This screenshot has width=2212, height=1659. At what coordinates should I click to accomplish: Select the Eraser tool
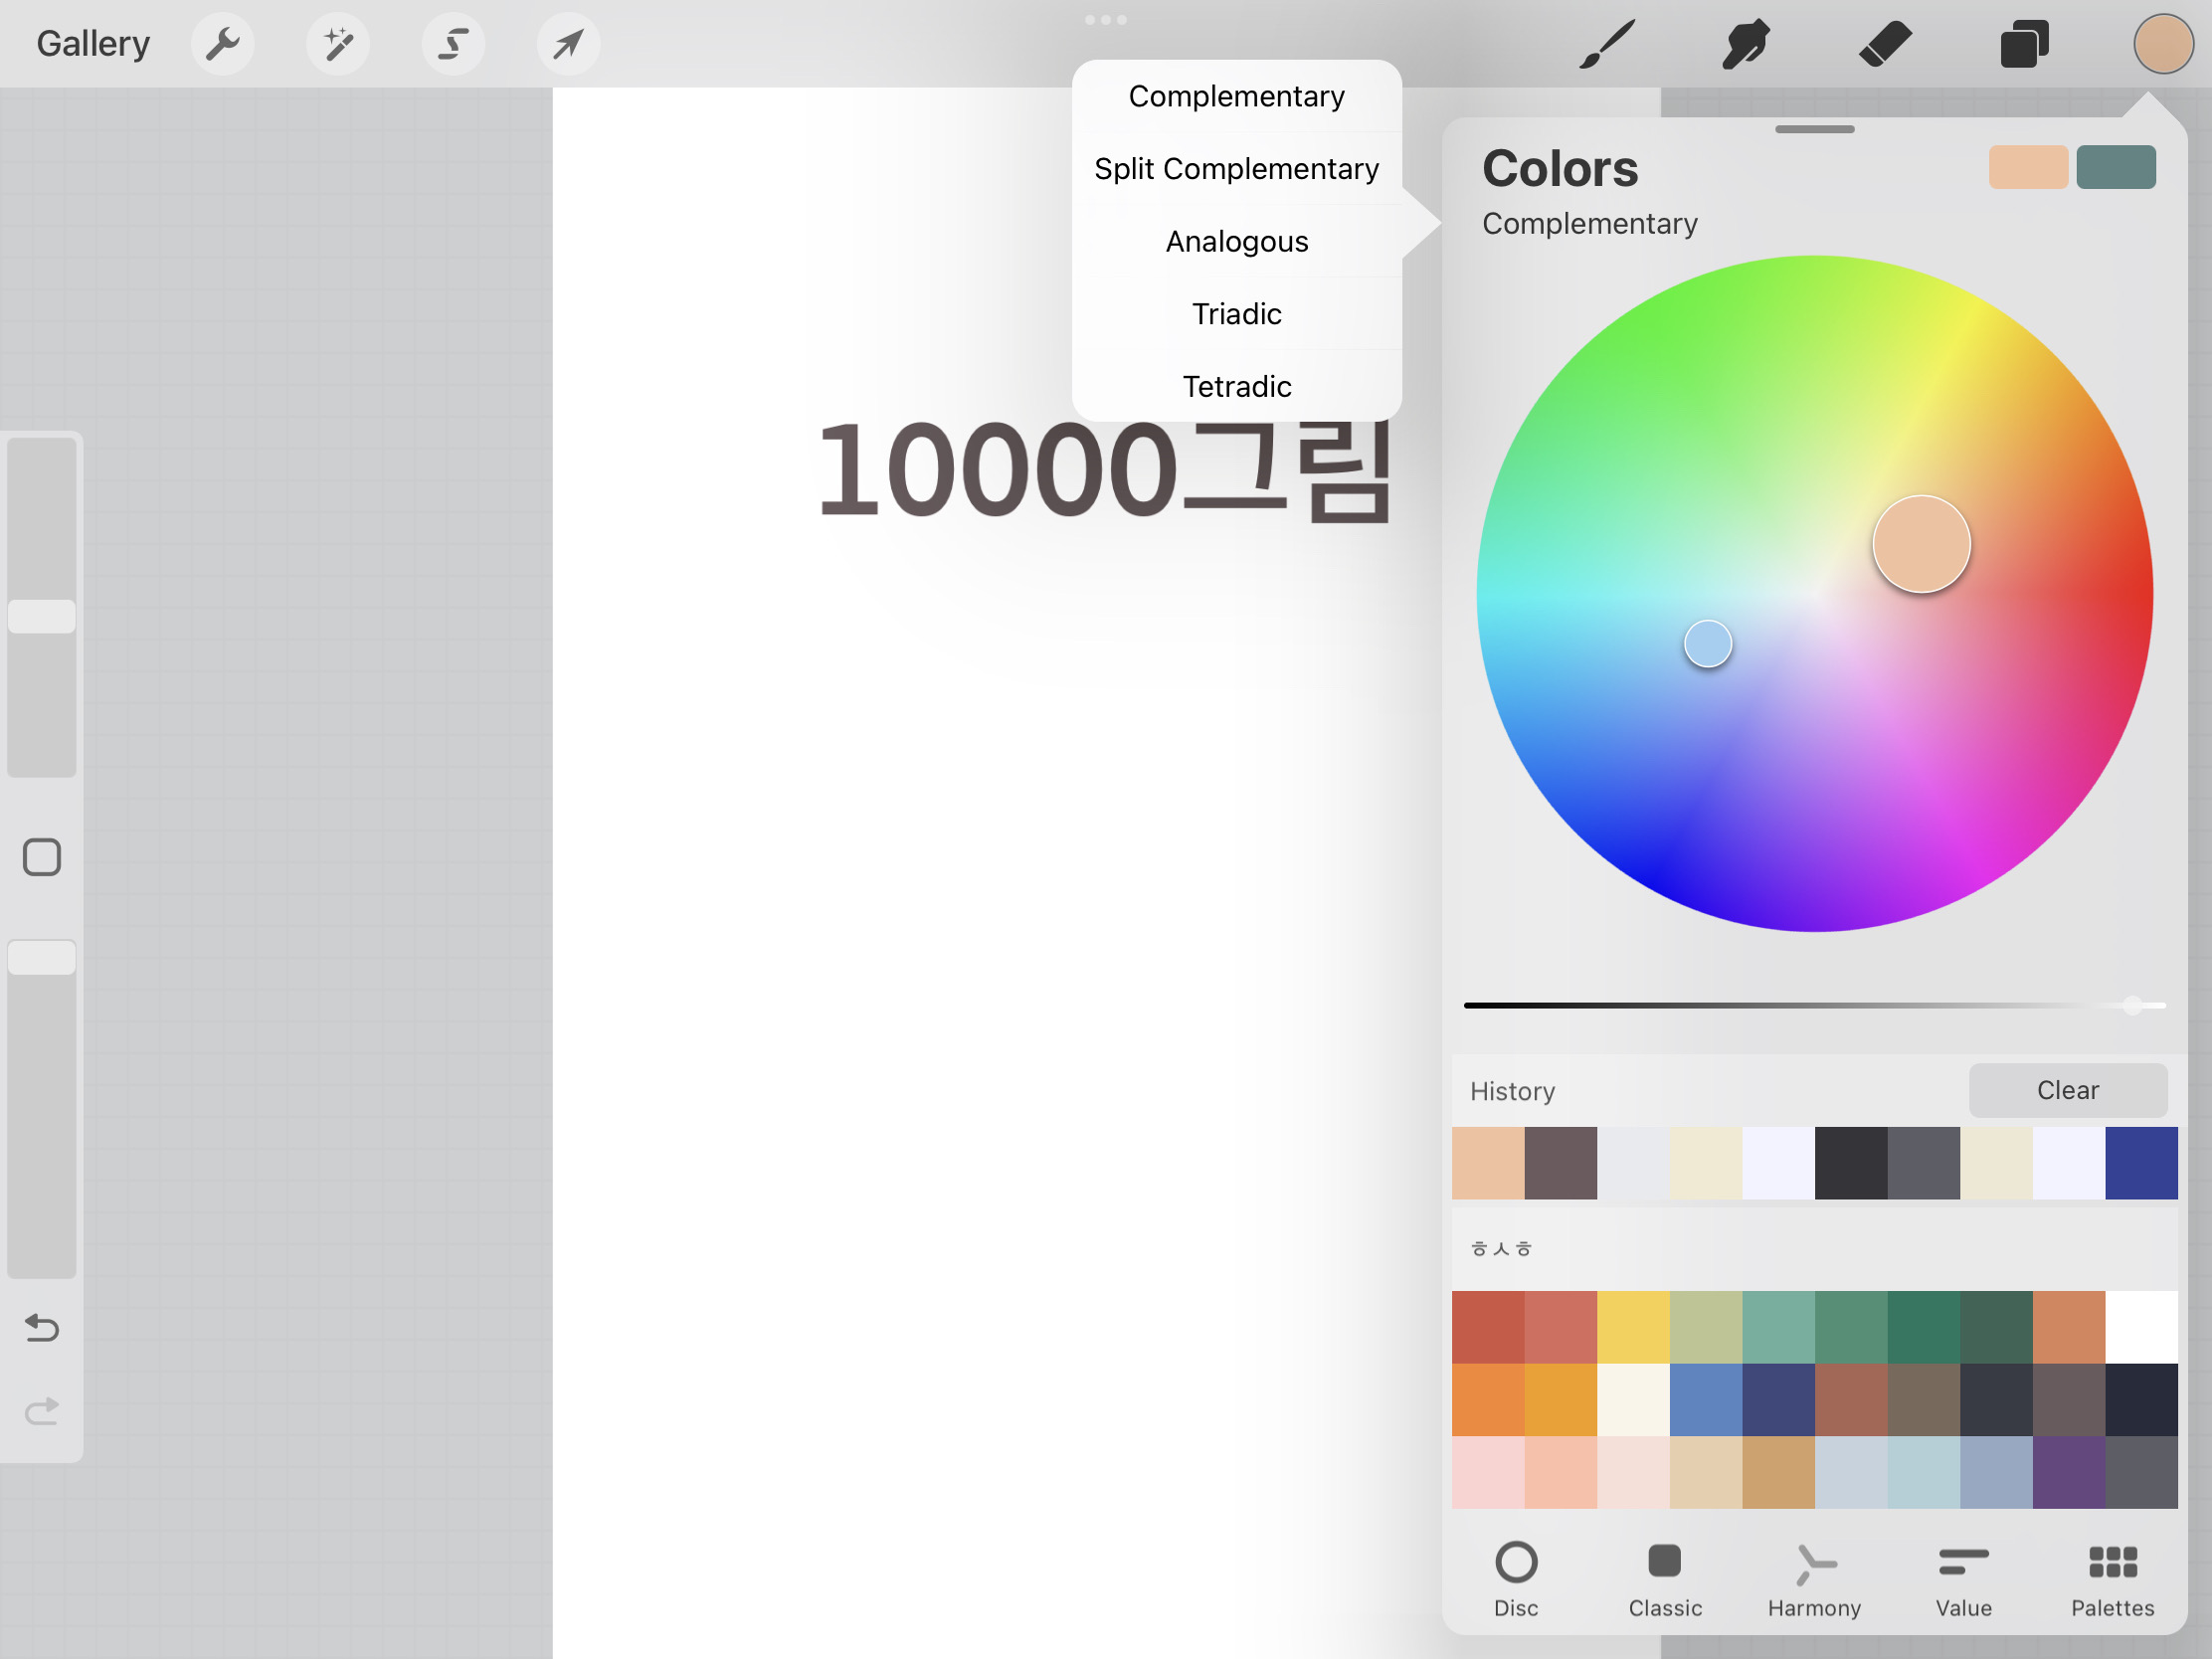1885,44
